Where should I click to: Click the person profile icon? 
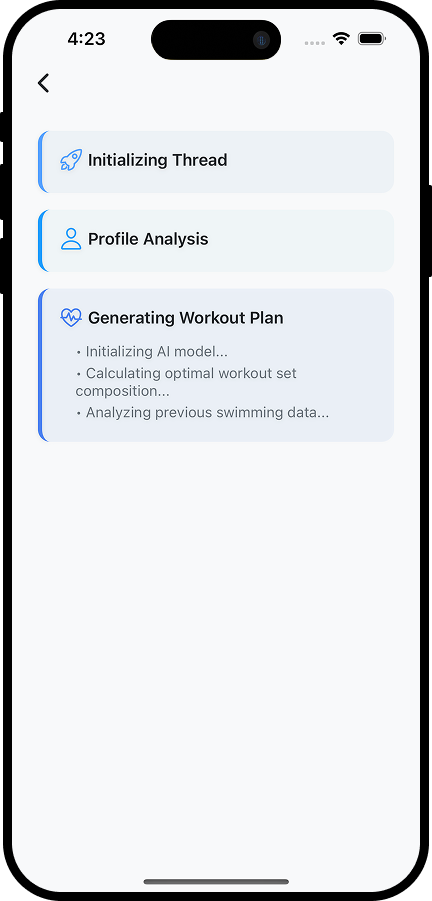[x=71, y=239]
